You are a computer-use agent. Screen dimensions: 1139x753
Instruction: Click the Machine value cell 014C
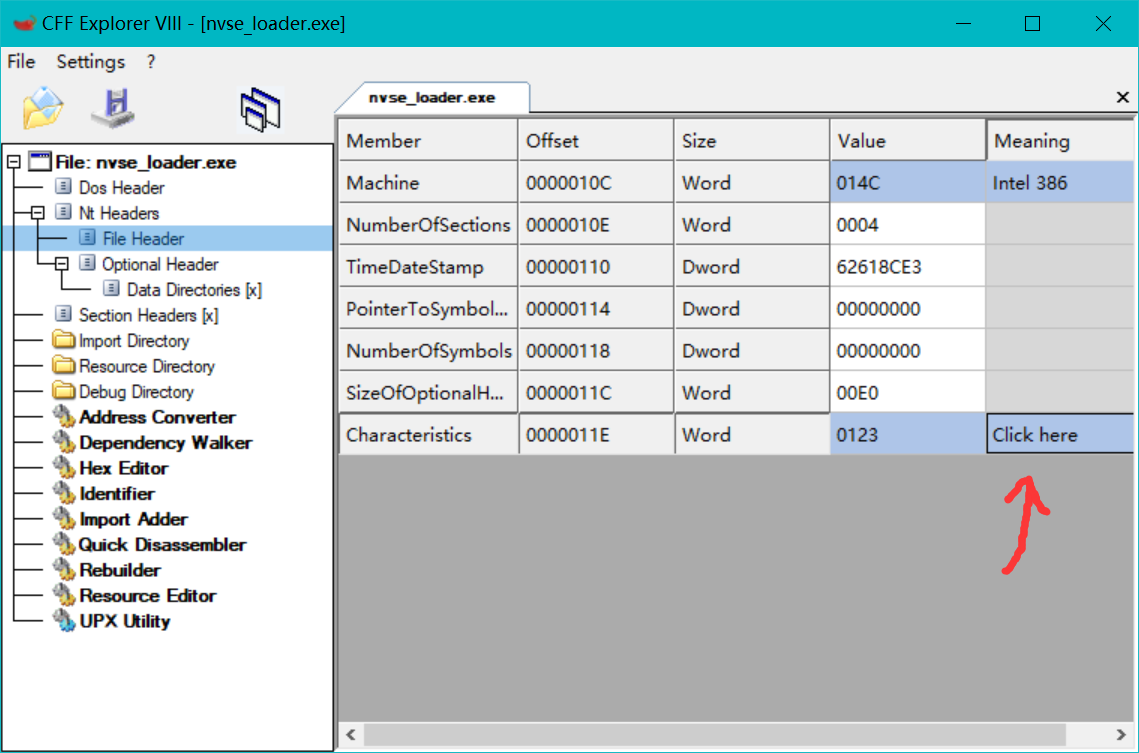[x=907, y=182]
